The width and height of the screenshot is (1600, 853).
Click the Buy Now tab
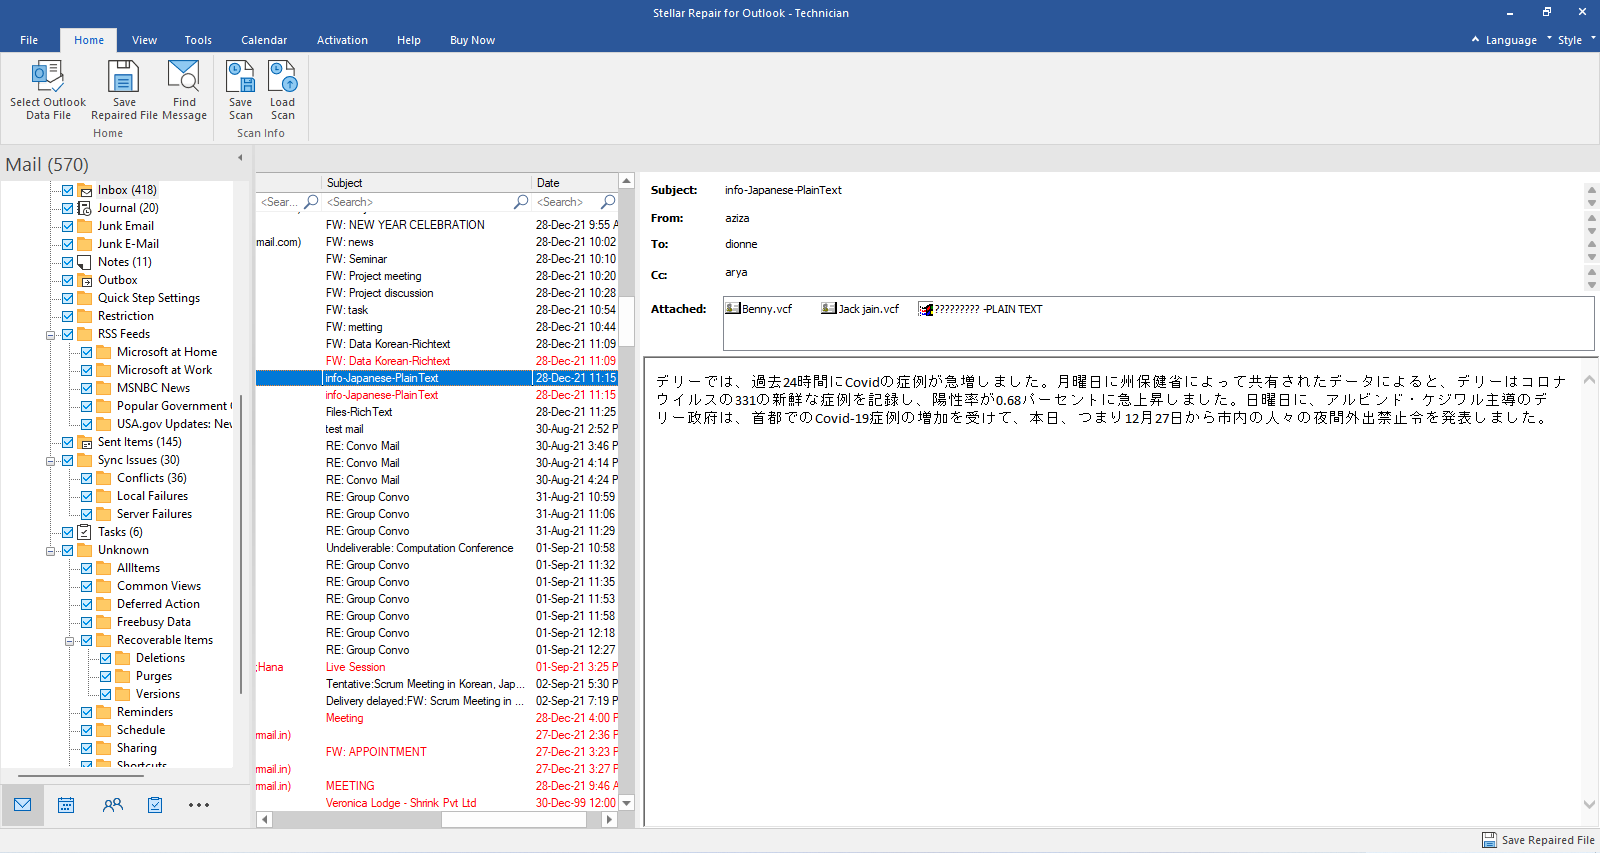(x=472, y=40)
